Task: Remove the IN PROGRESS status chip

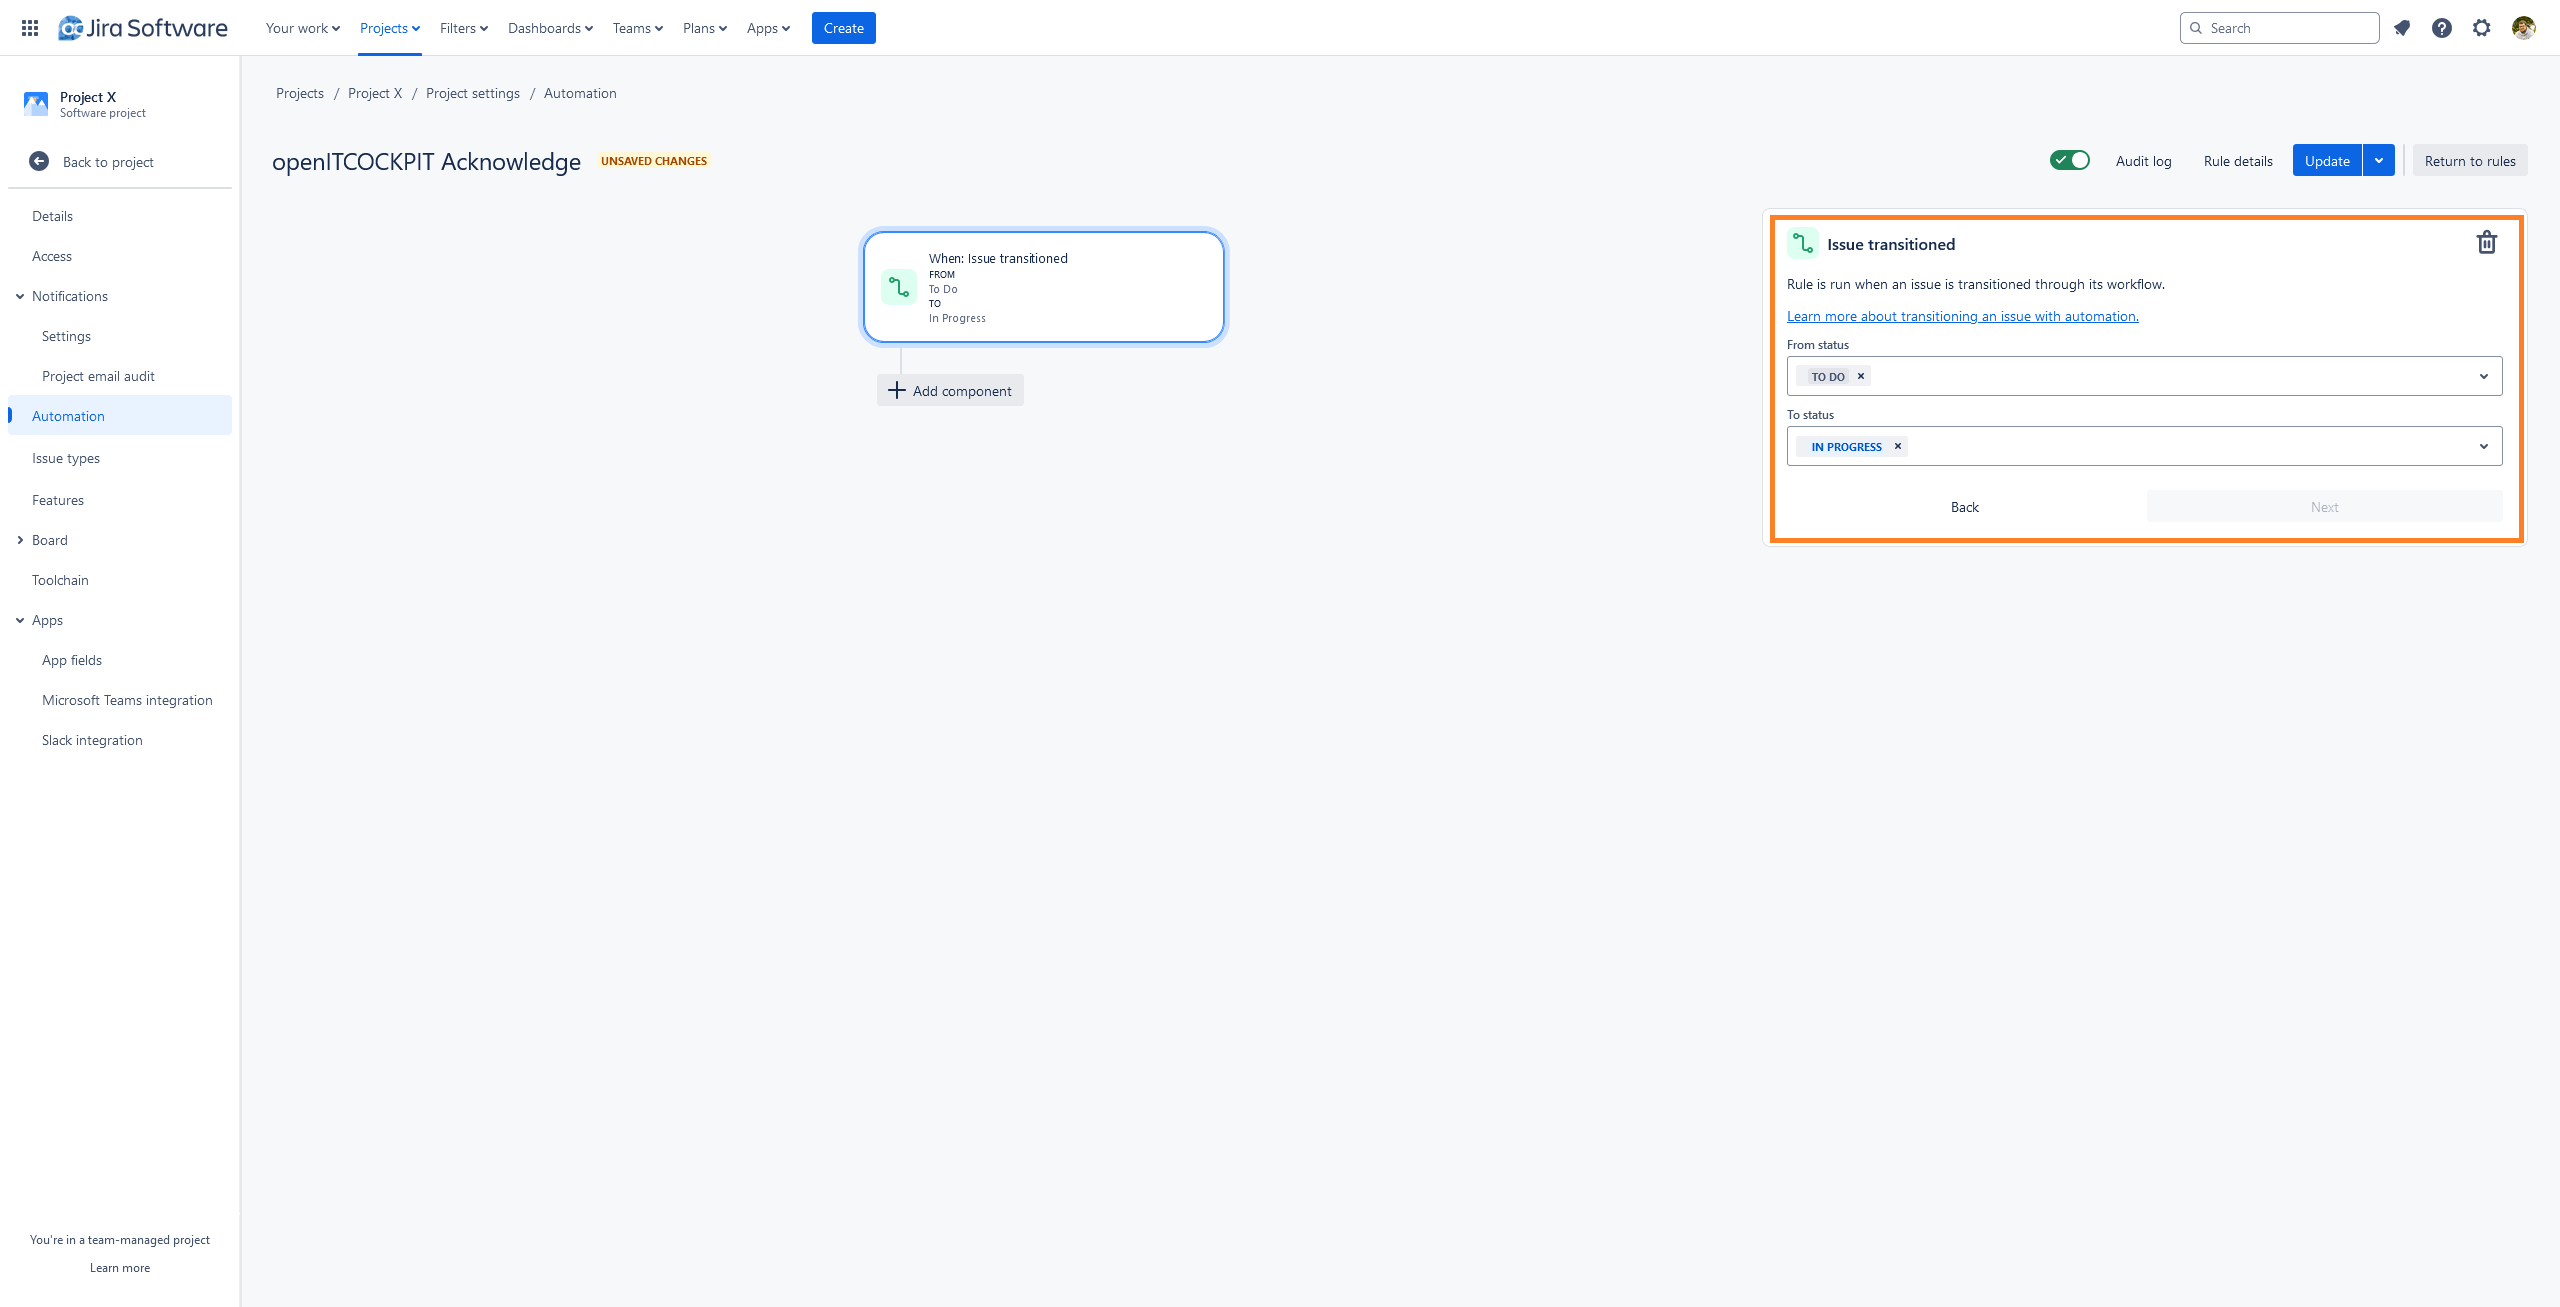Action: pyautogui.click(x=1898, y=446)
